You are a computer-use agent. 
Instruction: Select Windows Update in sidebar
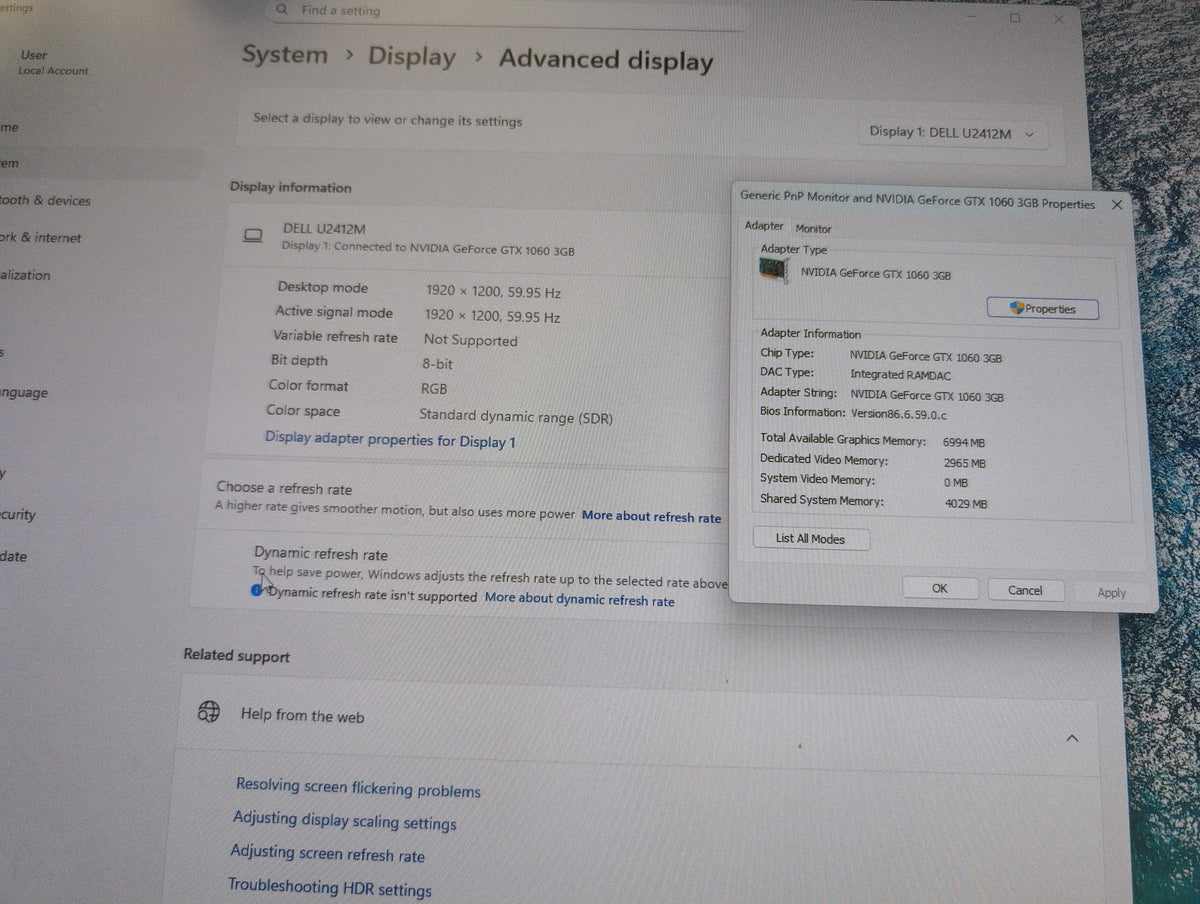(14, 556)
